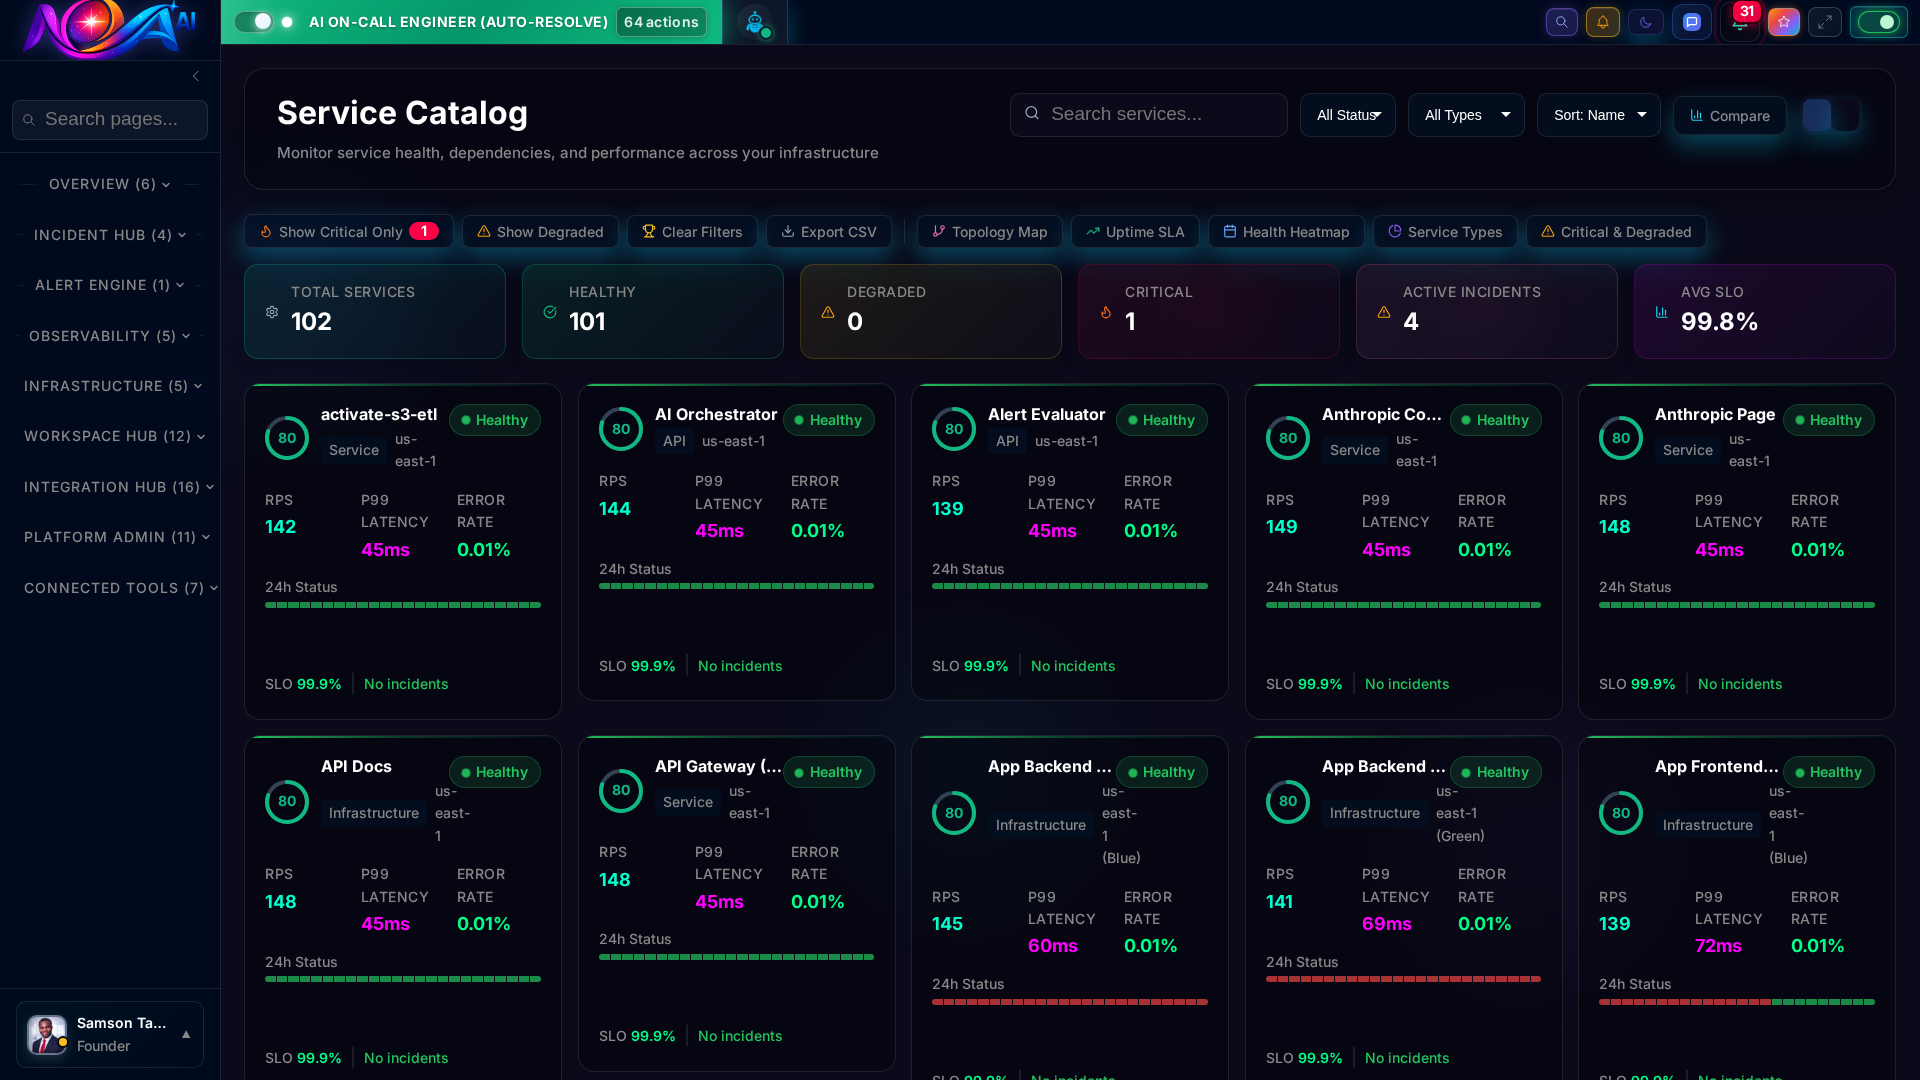
Task: Switch to the right-hand view mode toggle
Action: (1846, 115)
